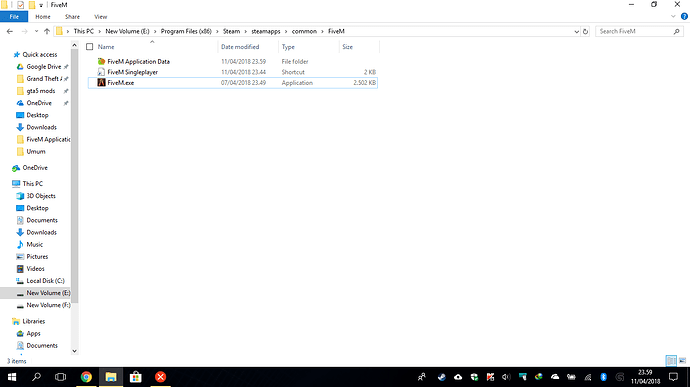
Task: Open pinned OneDrive under Quick access
Action: point(39,103)
